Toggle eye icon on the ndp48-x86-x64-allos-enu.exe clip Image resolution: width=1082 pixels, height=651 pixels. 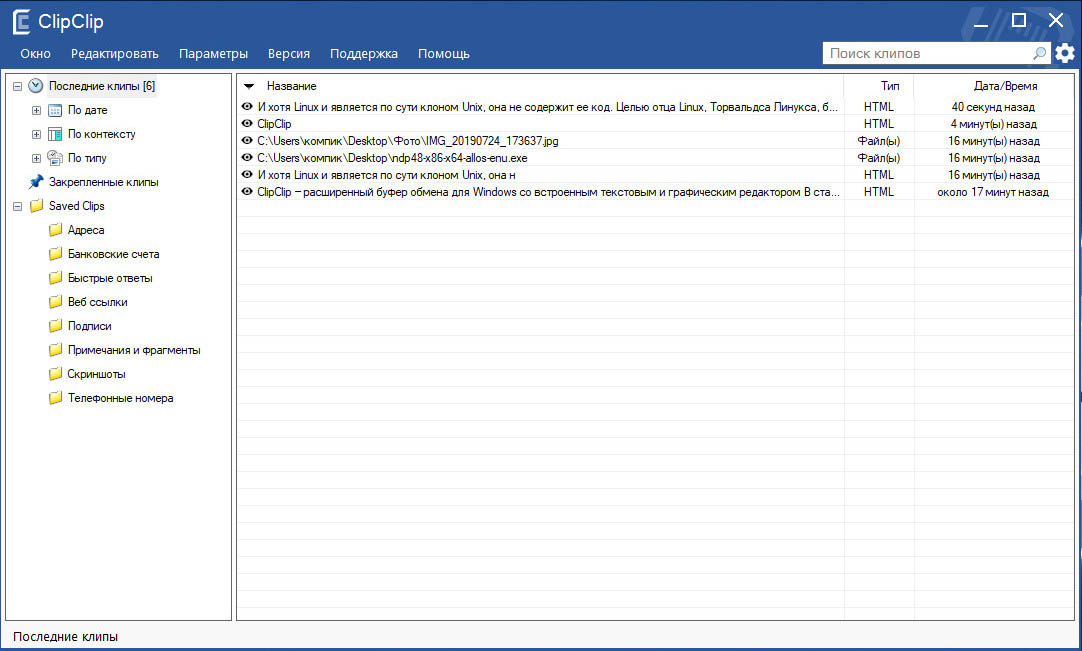(247, 157)
